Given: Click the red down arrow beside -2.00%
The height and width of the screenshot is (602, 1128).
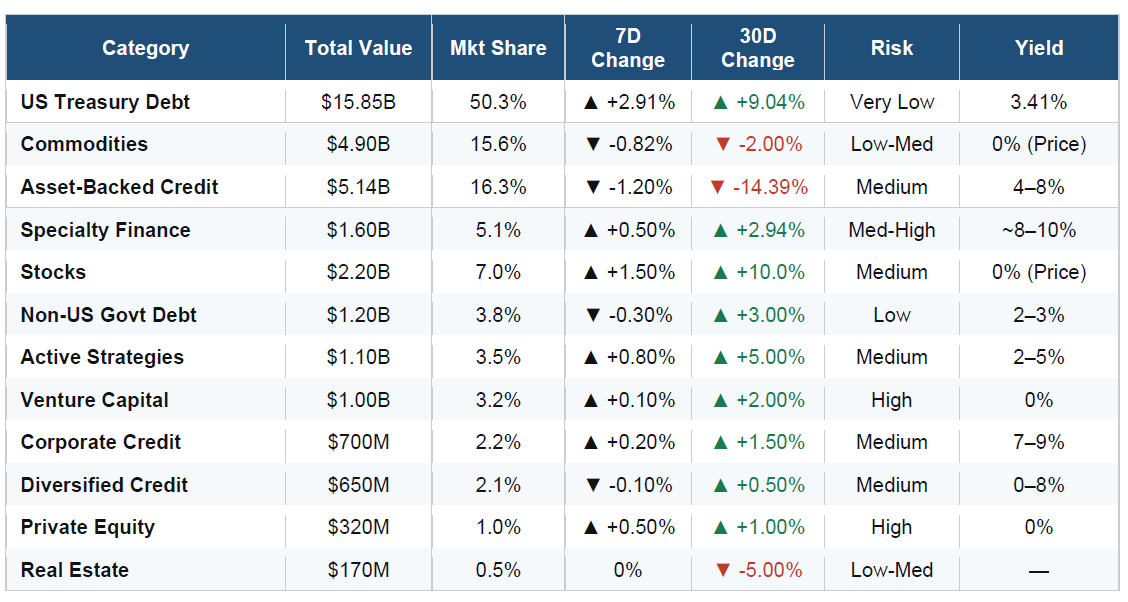Looking at the screenshot, I should click(x=723, y=145).
